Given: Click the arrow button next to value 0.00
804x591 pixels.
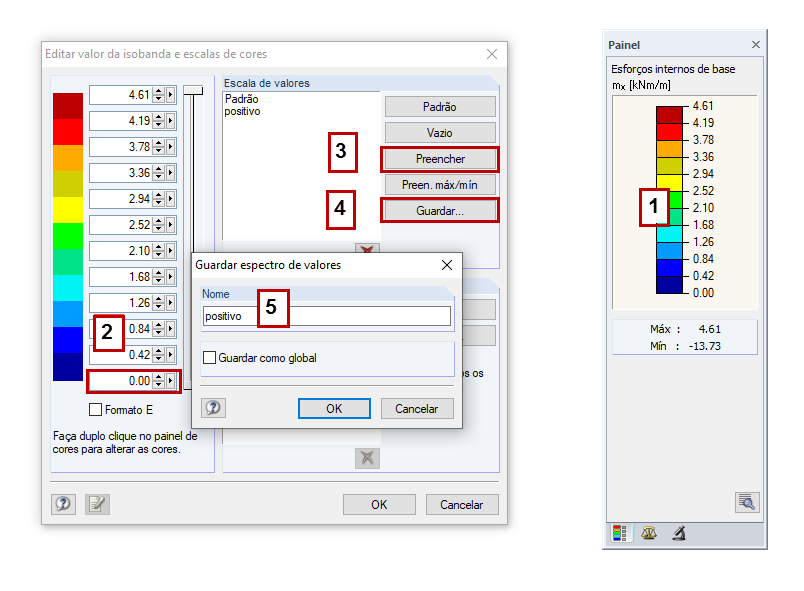Looking at the screenshot, I should click(x=170, y=381).
